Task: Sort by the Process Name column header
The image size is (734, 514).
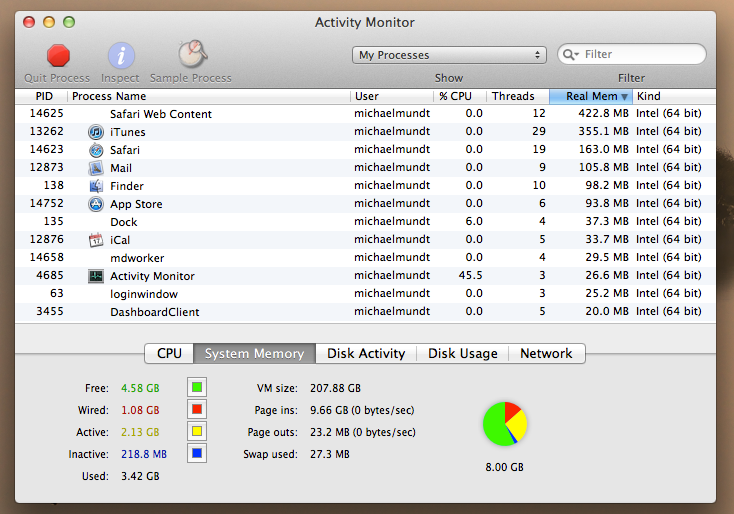Action: [209, 96]
